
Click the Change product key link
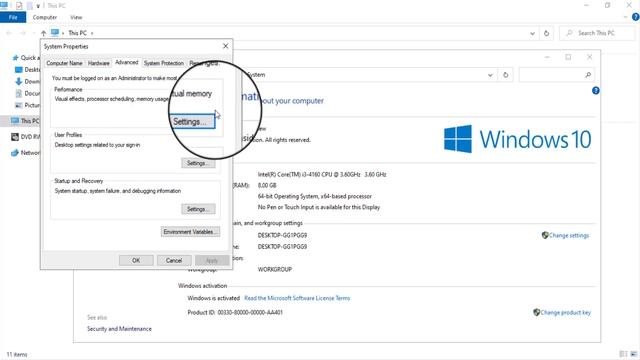tap(565, 313)
